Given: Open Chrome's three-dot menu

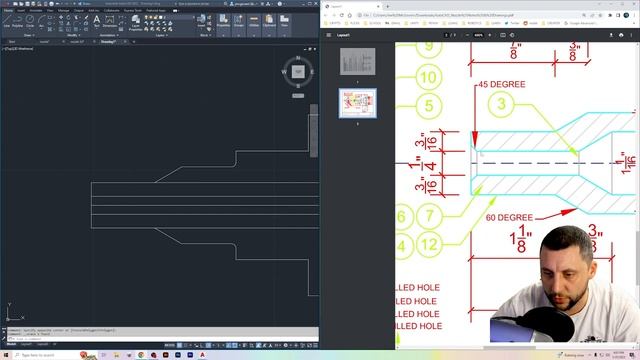Looking at the screenshot, I should (635, 15).
